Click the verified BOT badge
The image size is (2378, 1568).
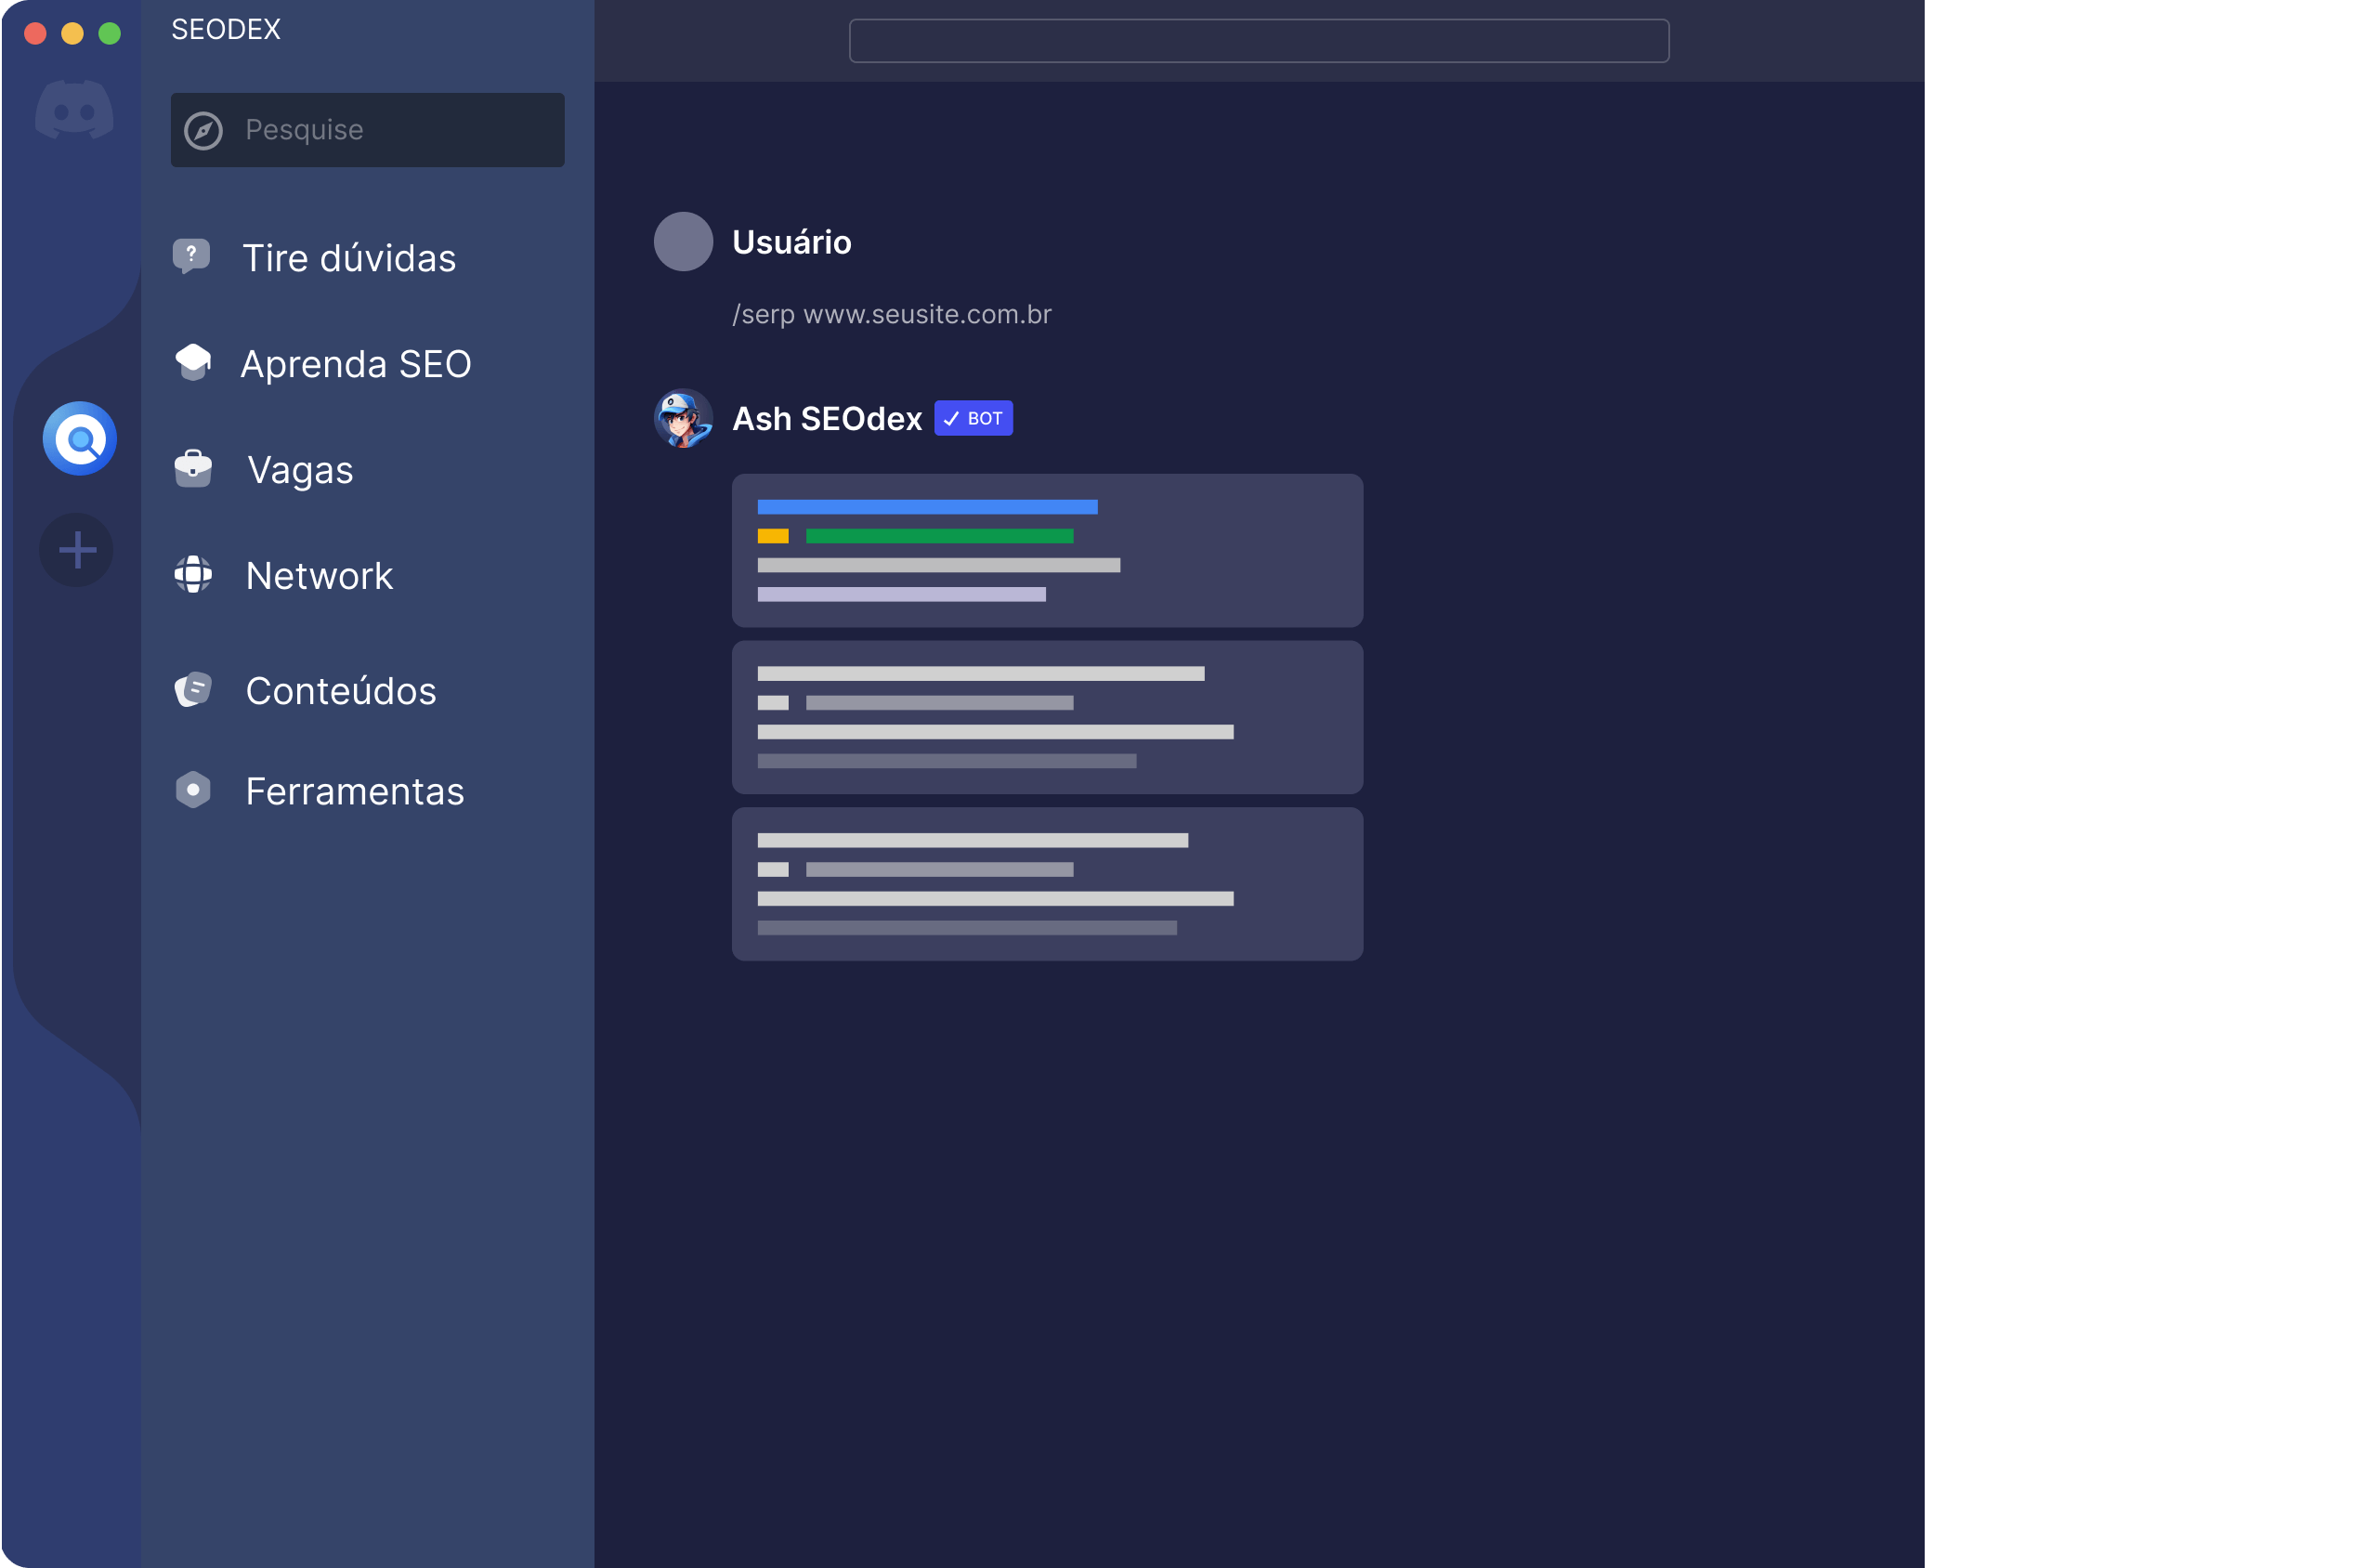coord(973,418)
